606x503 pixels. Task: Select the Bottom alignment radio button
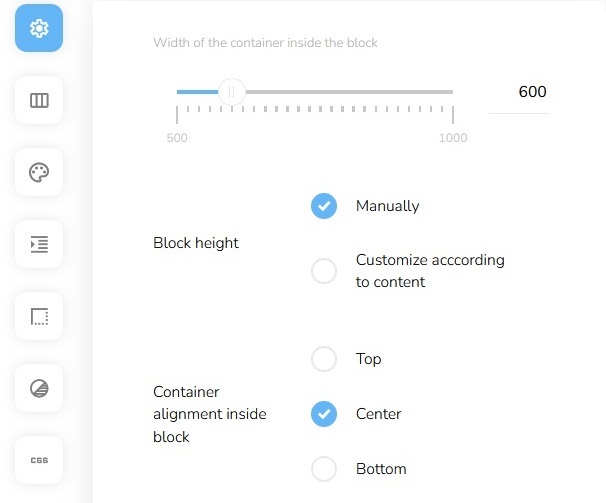click(x=324, y=469)
